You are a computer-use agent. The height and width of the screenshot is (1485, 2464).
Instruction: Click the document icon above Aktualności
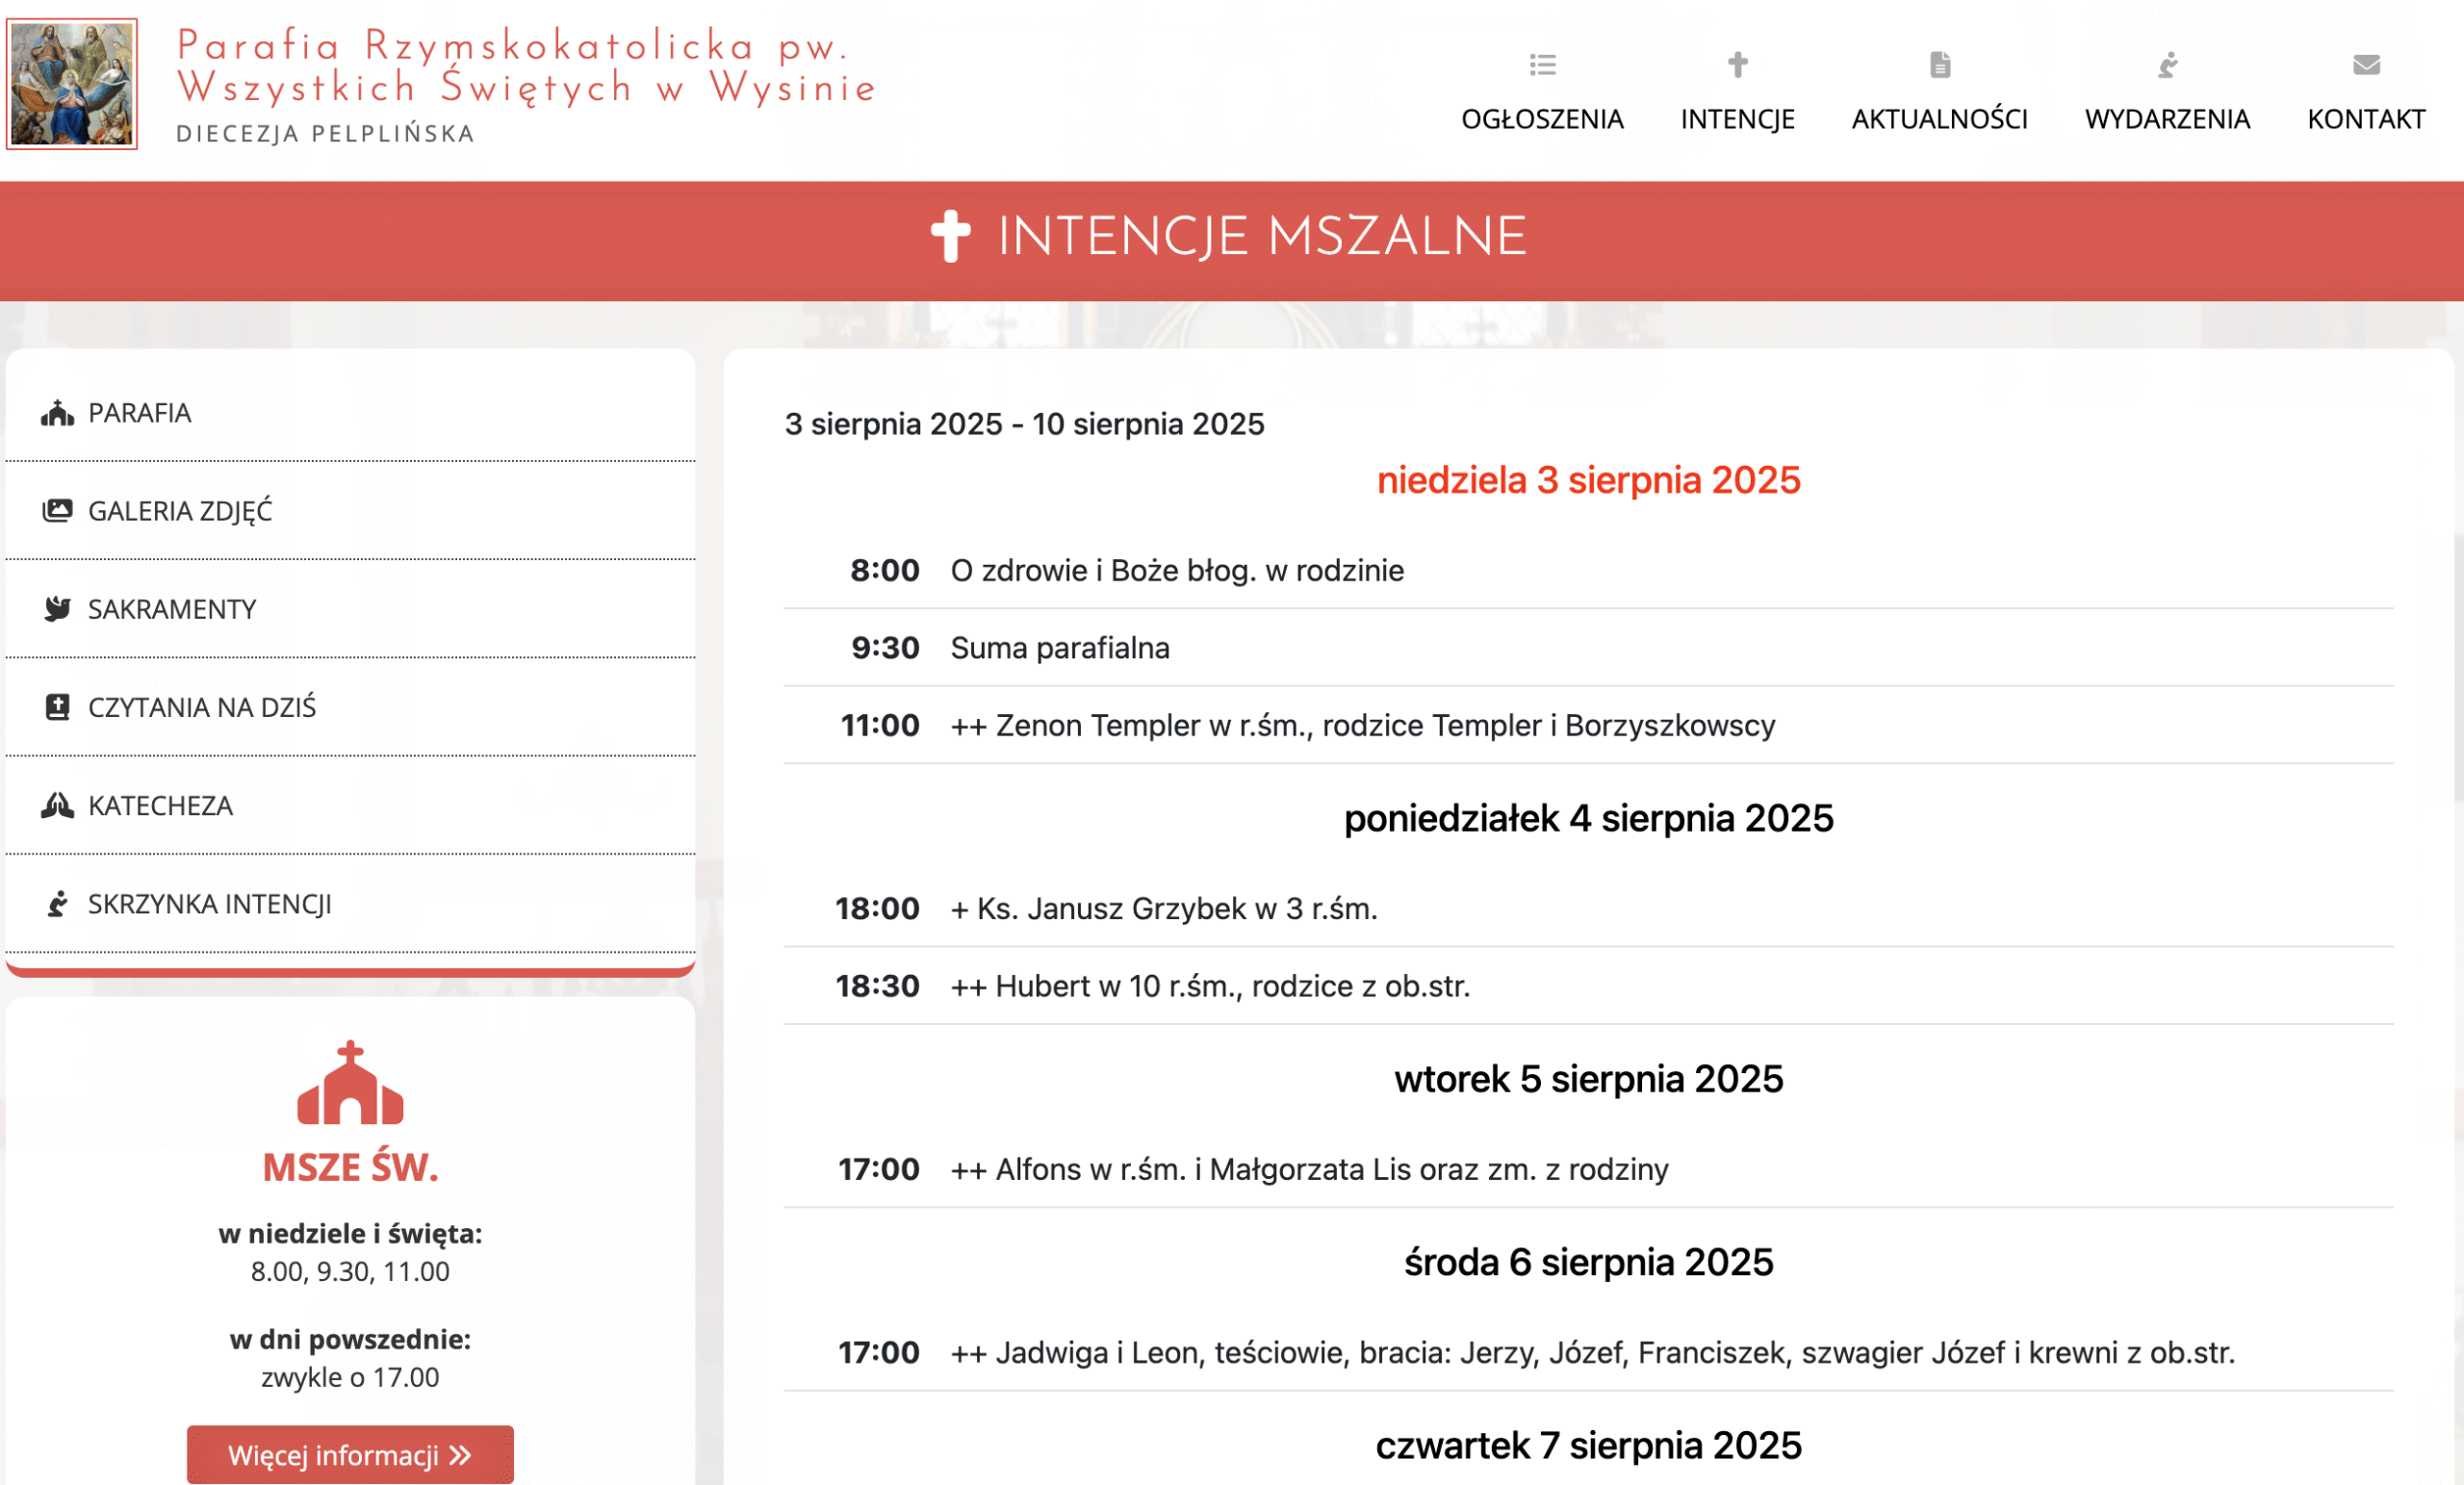(x=1939, y=65)
